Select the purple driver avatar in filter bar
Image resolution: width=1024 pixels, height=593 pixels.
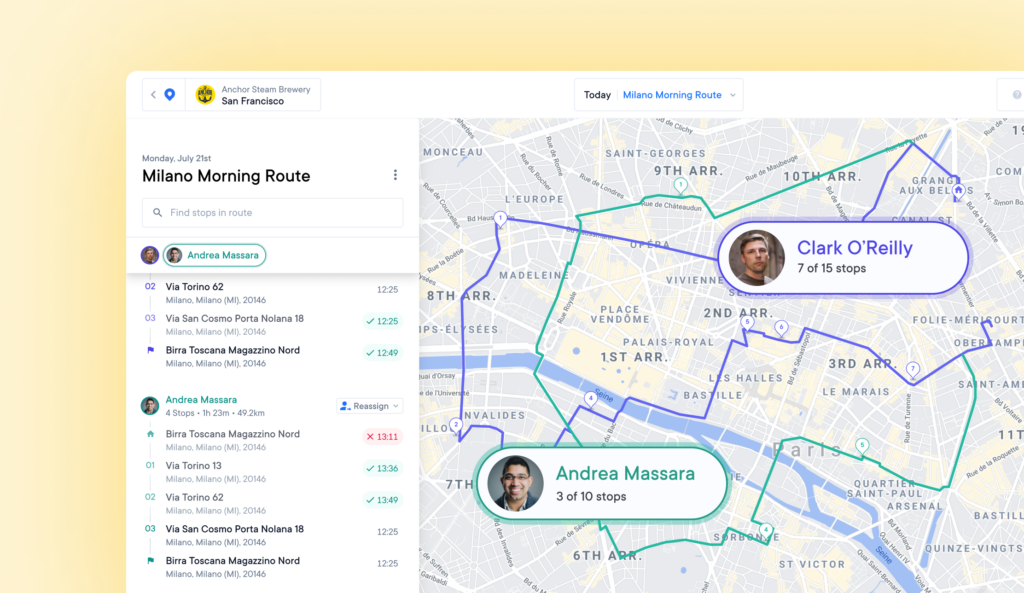click(148, 255)
